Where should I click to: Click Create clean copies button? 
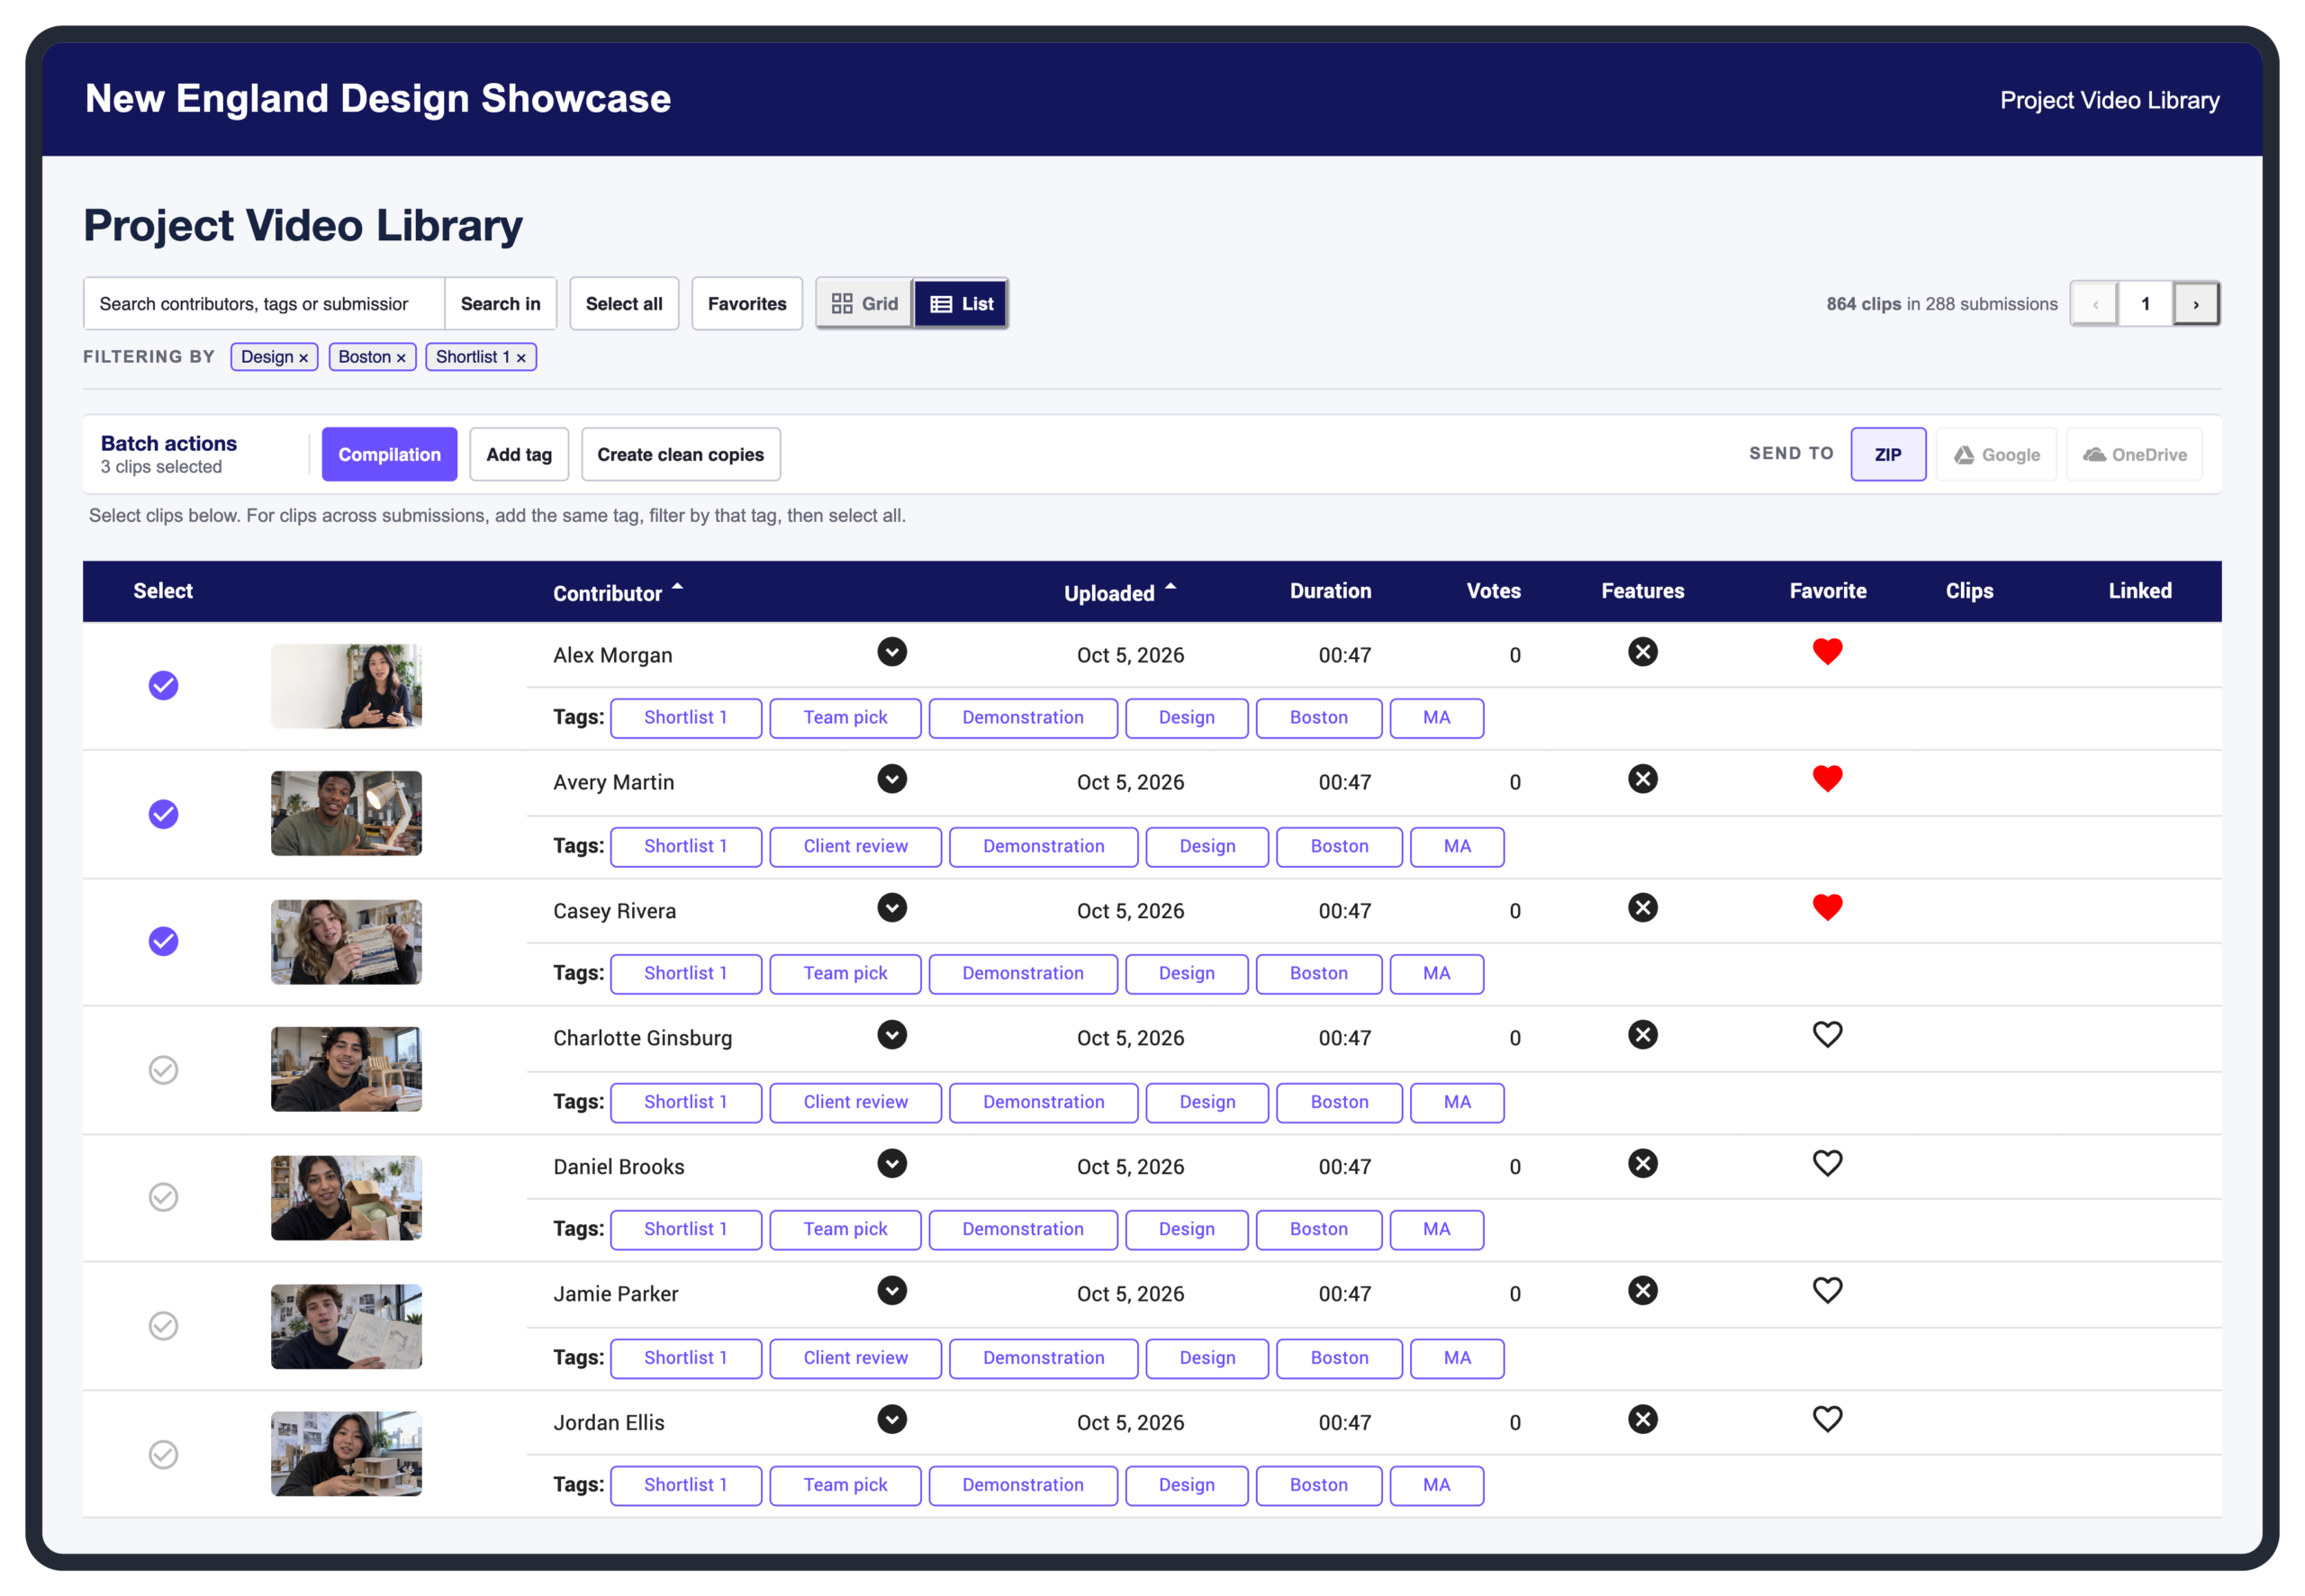pyautogui.click(x=680, y=455)
